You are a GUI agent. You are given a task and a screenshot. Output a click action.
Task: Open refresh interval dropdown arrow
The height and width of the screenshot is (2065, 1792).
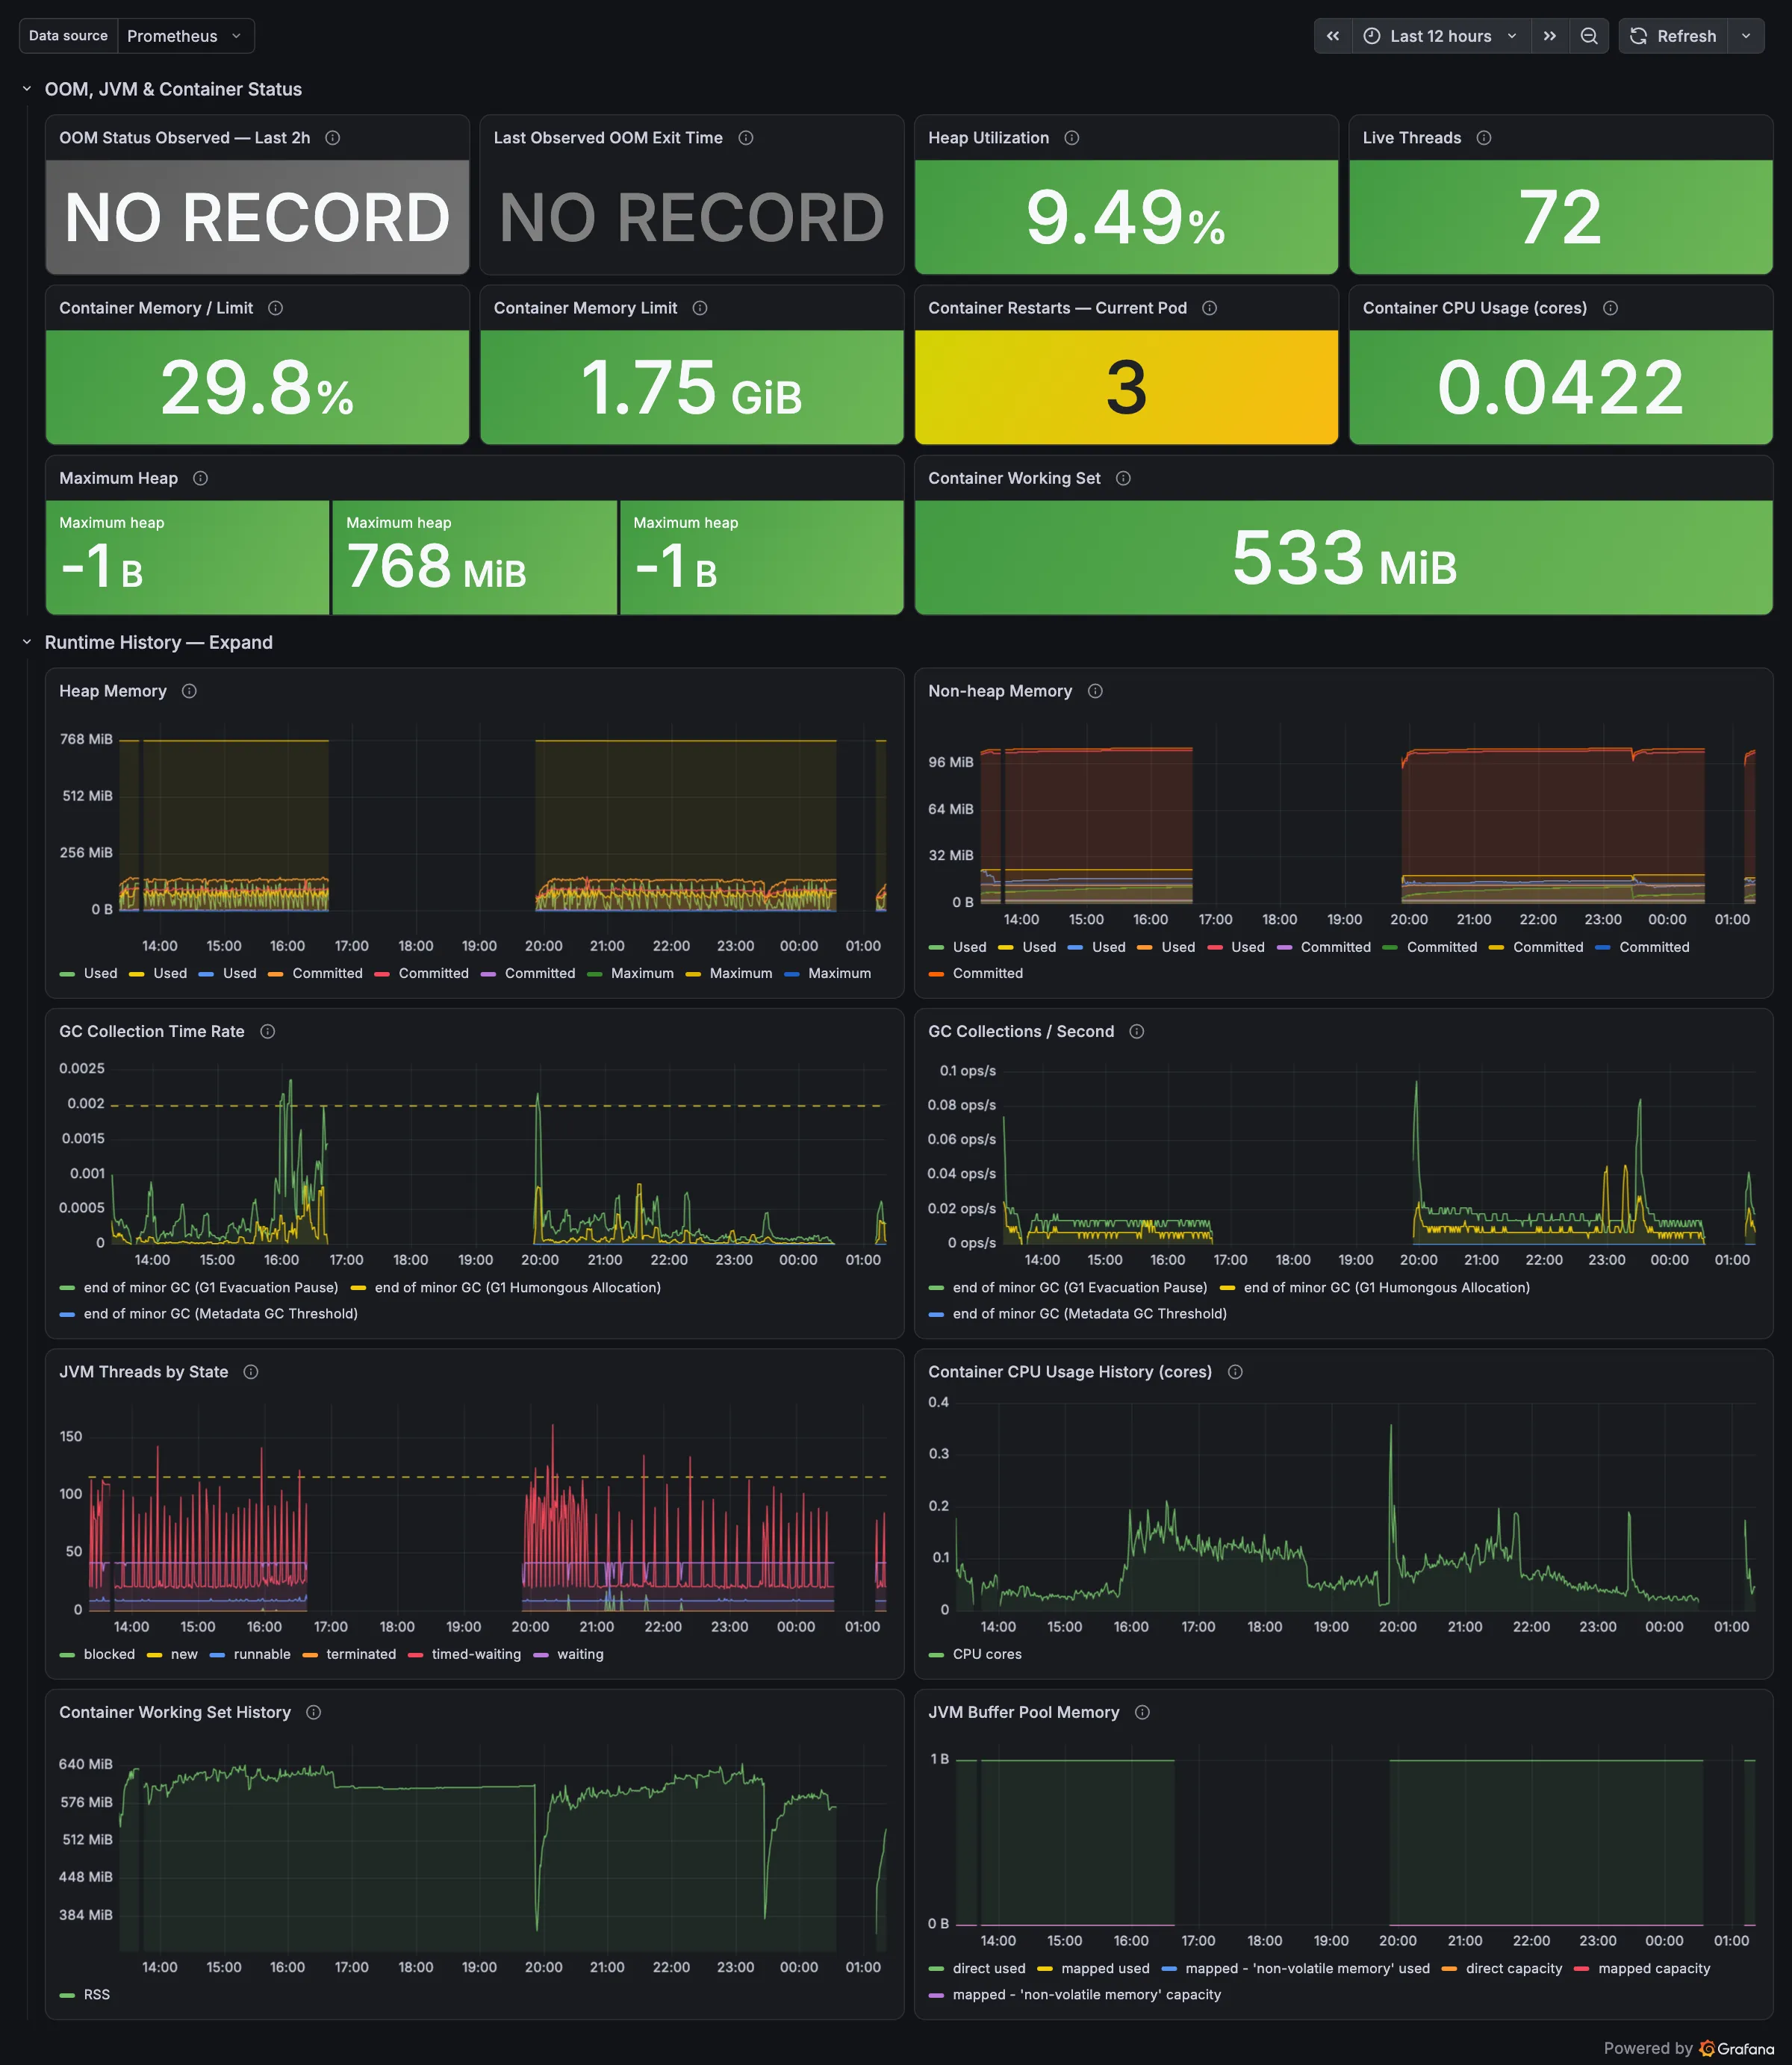click(x=1746, y=36)
